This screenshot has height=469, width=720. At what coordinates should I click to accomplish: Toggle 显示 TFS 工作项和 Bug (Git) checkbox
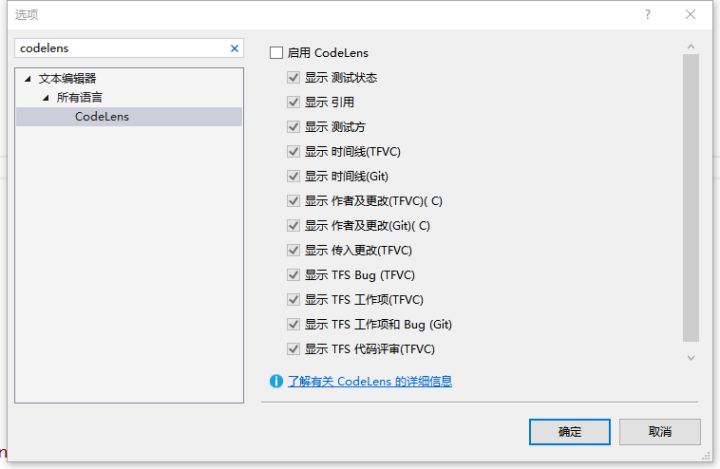[293, 324]
